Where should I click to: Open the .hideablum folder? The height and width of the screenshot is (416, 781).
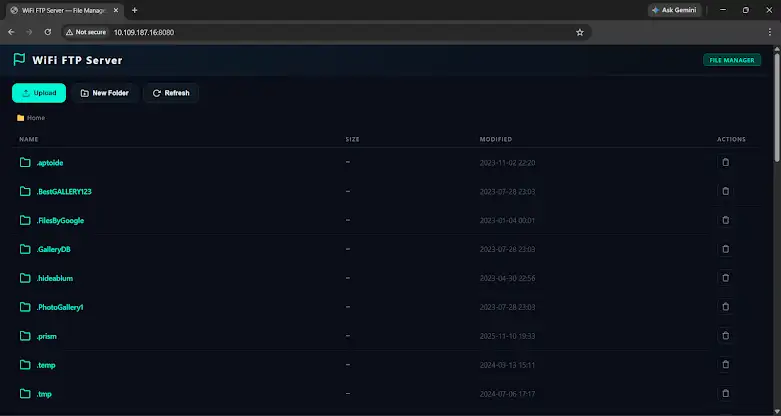(x=55, y=278)
